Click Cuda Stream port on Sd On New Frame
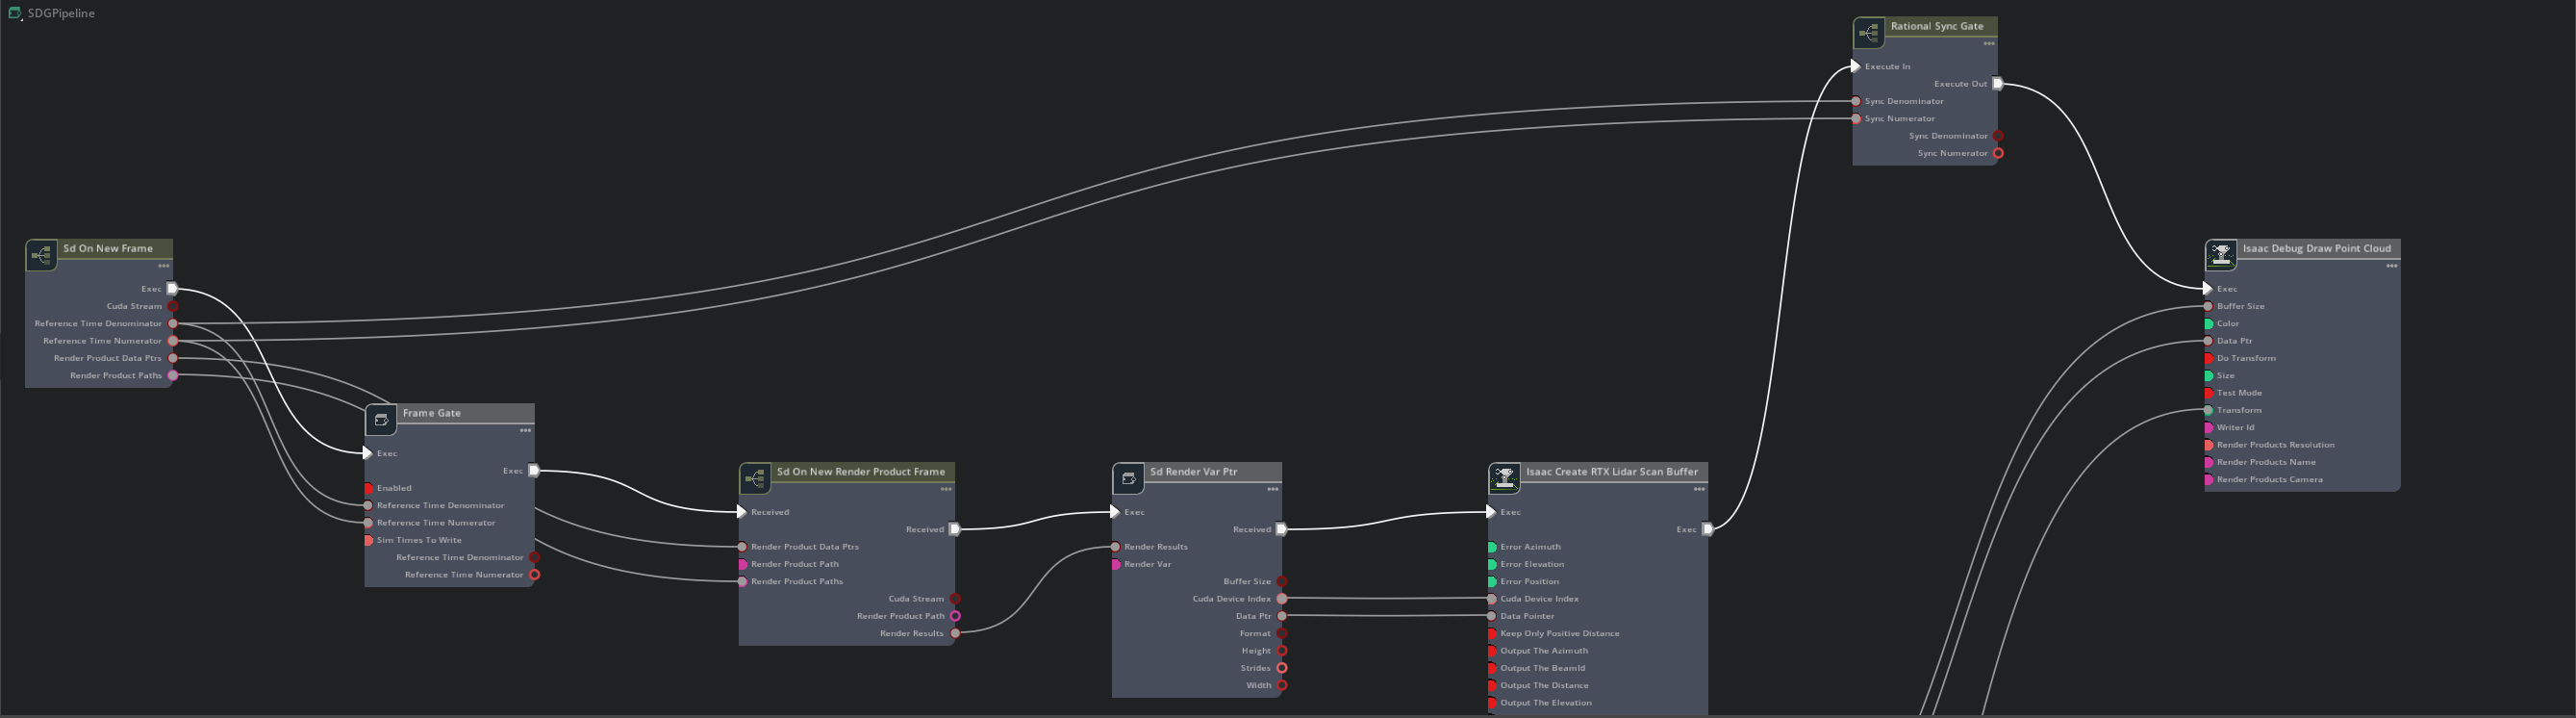The height and width of the screenshot is (718, 2576). pyautogui.click(x=173, y=306)
